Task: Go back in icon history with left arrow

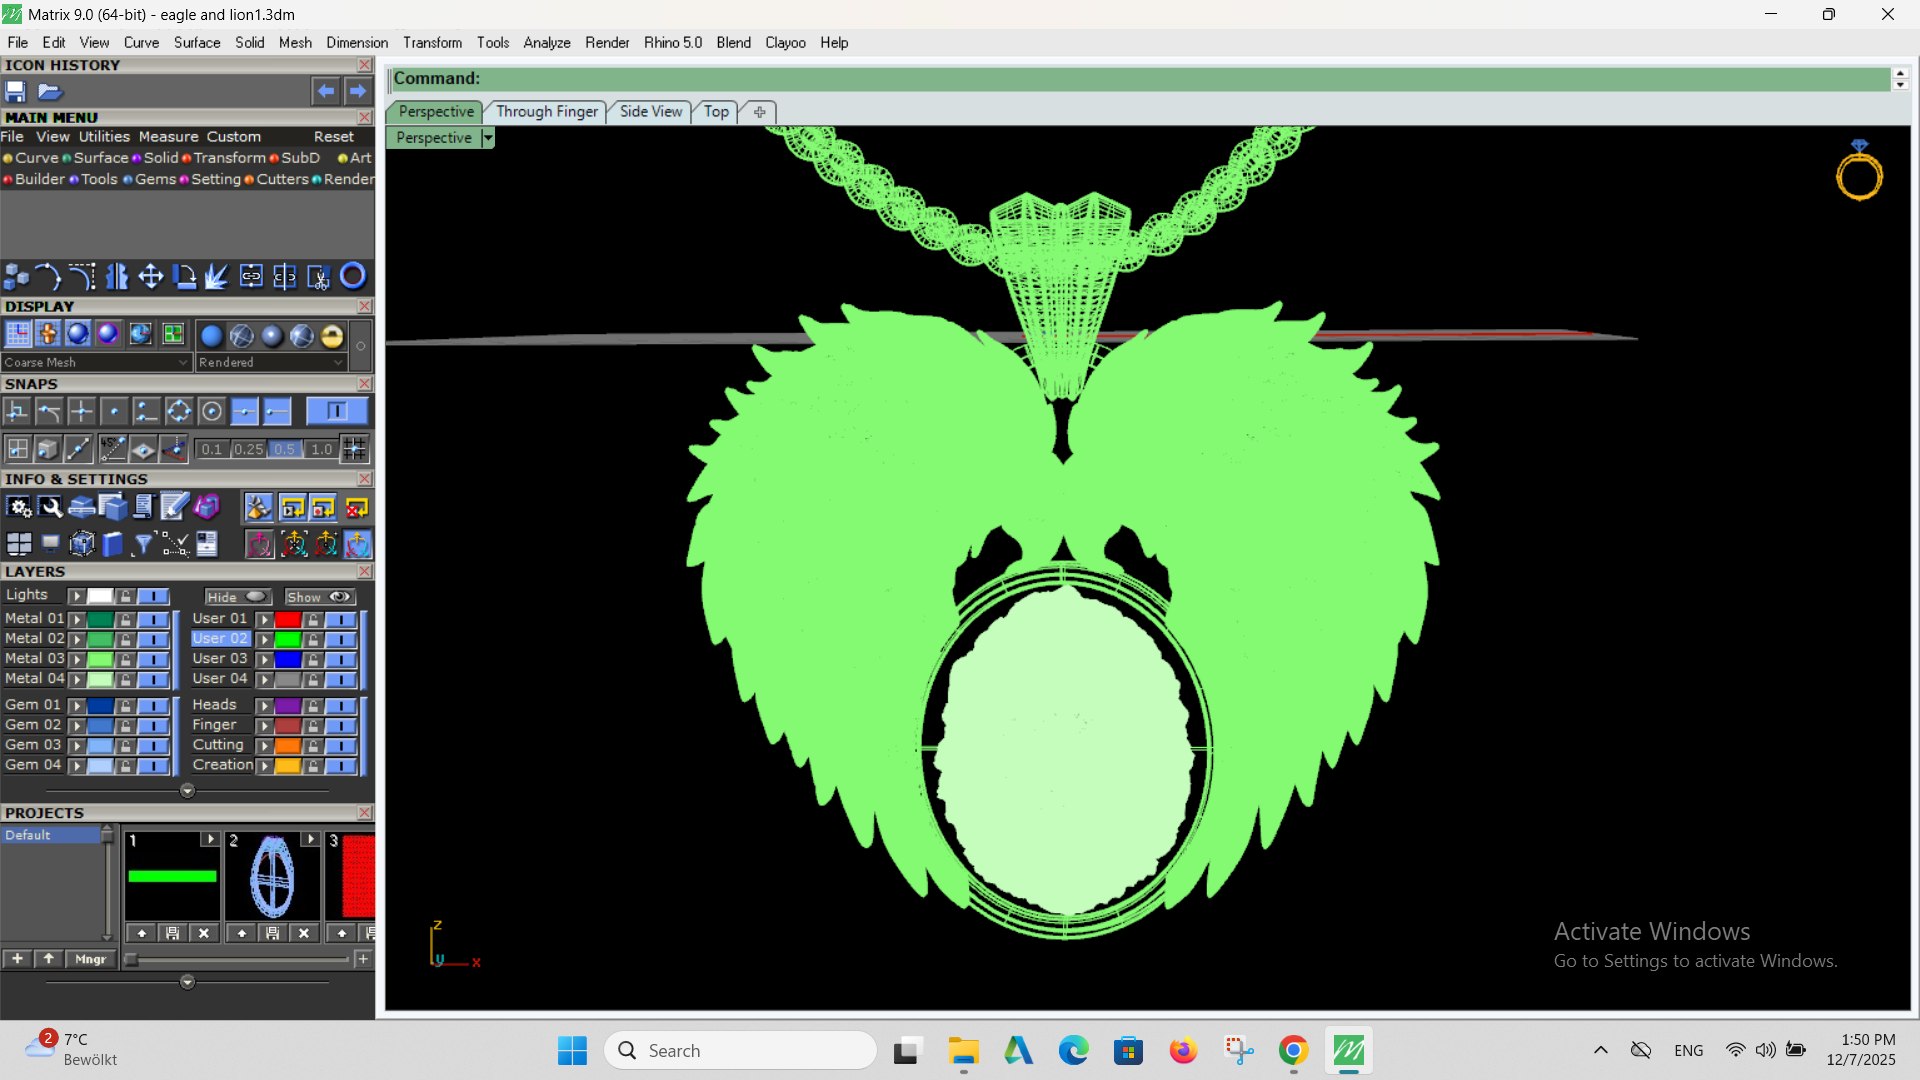Action: tap(326, 91)
